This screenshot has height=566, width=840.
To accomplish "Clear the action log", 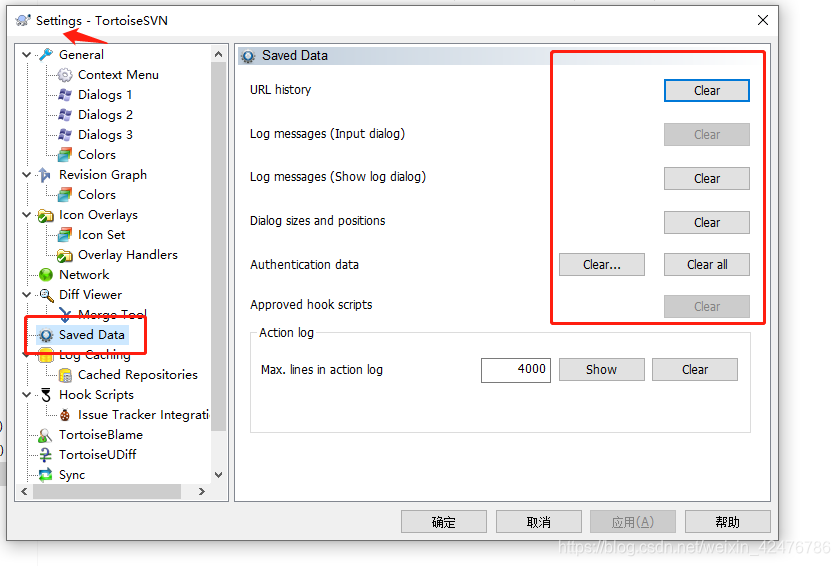I will (695, 369).
